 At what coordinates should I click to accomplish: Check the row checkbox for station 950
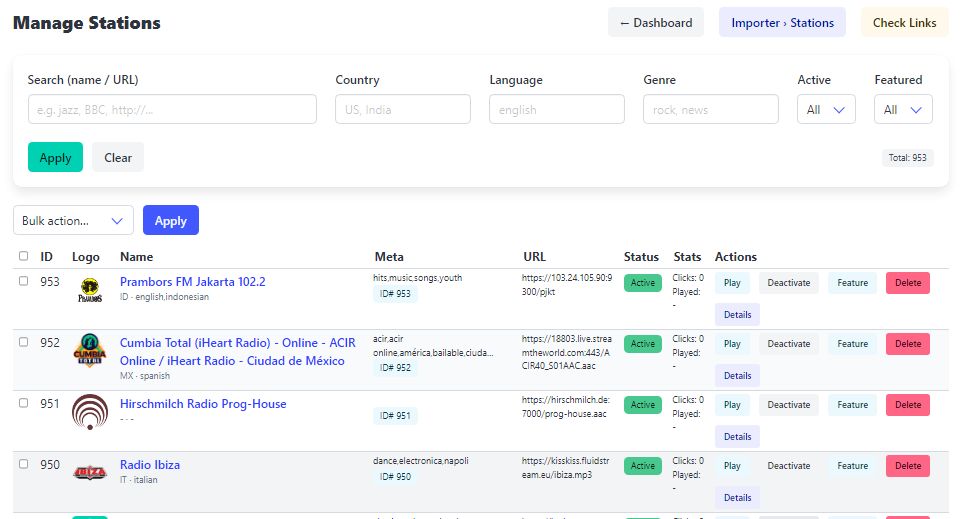[x=24, y=464]
